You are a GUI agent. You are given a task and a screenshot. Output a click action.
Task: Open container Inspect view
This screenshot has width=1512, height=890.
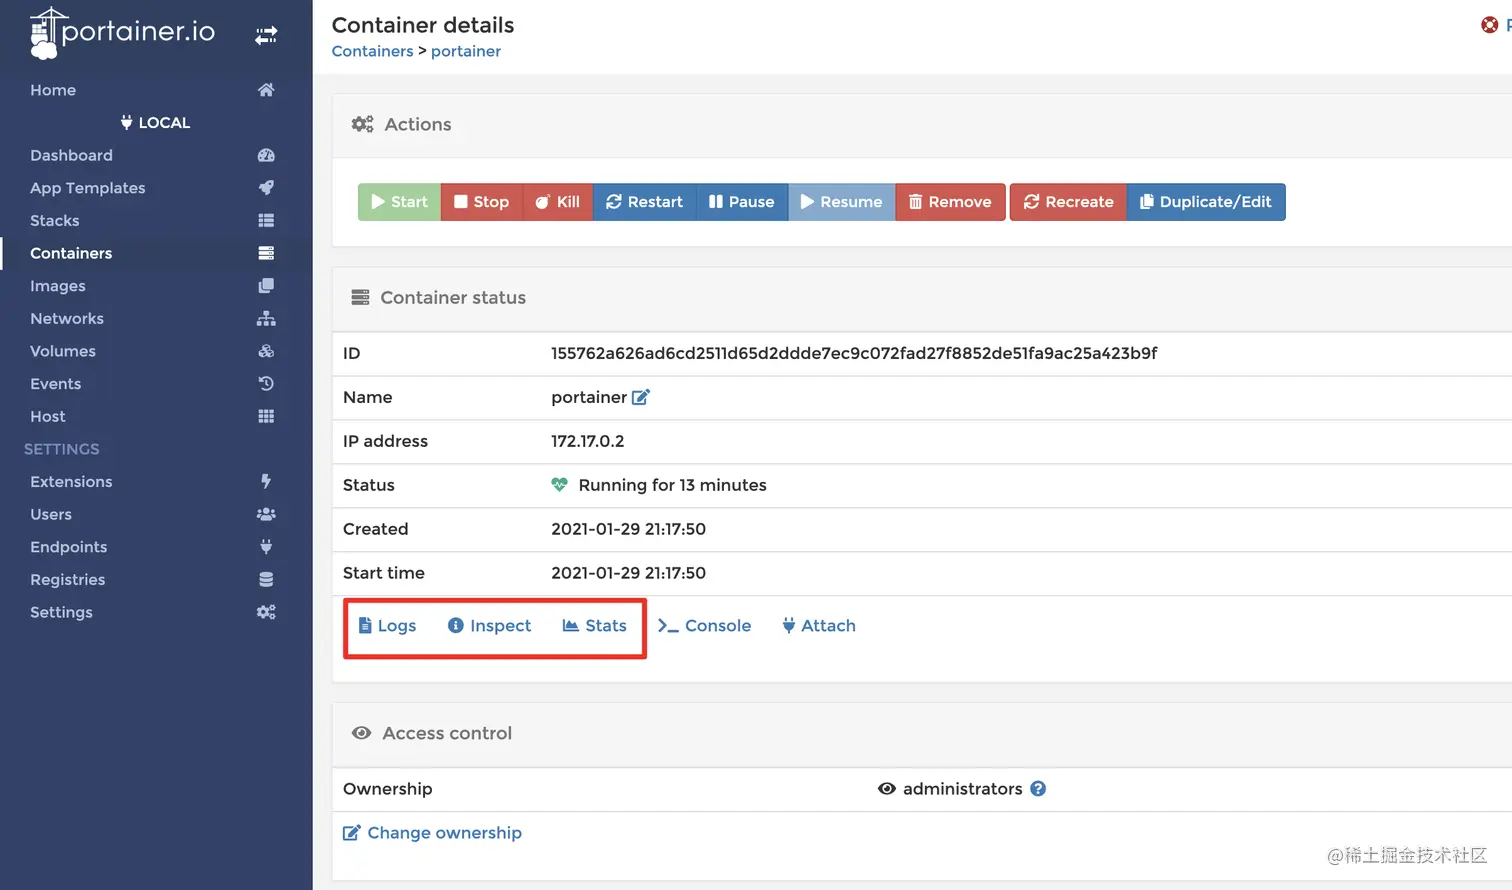coord(489,625)
